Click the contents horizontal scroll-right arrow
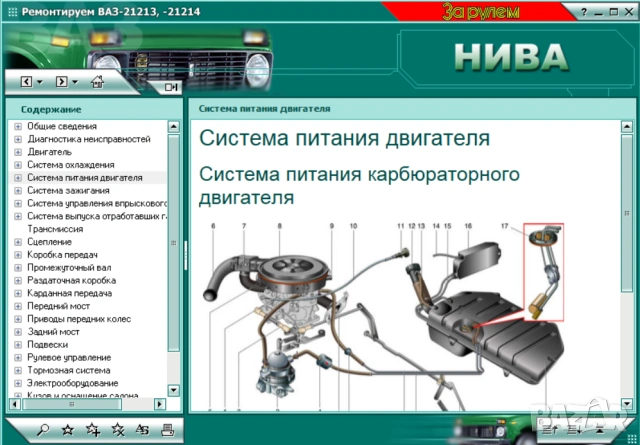This screenshot has width=640, height=445. point(160,404)
